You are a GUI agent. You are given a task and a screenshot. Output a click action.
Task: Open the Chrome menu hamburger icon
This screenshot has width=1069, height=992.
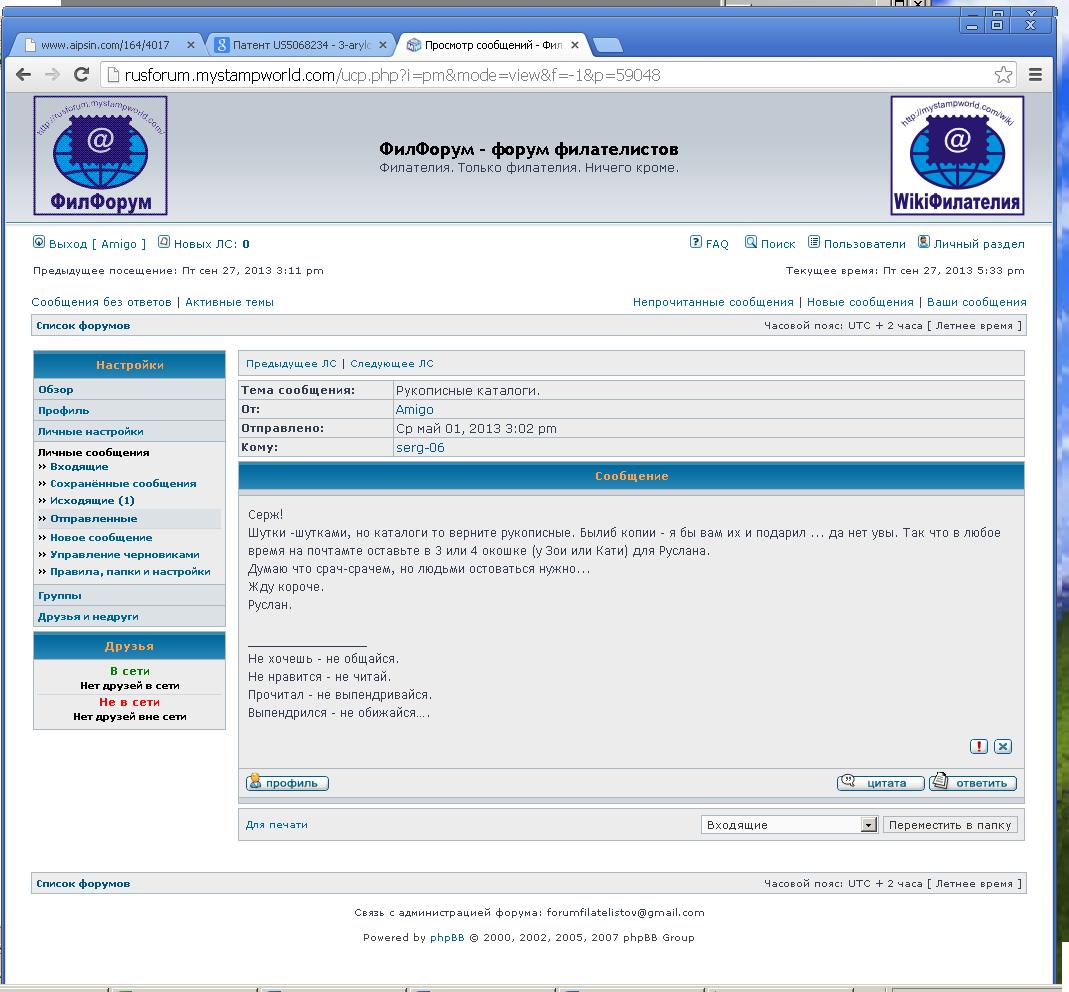click(1035, 75)
